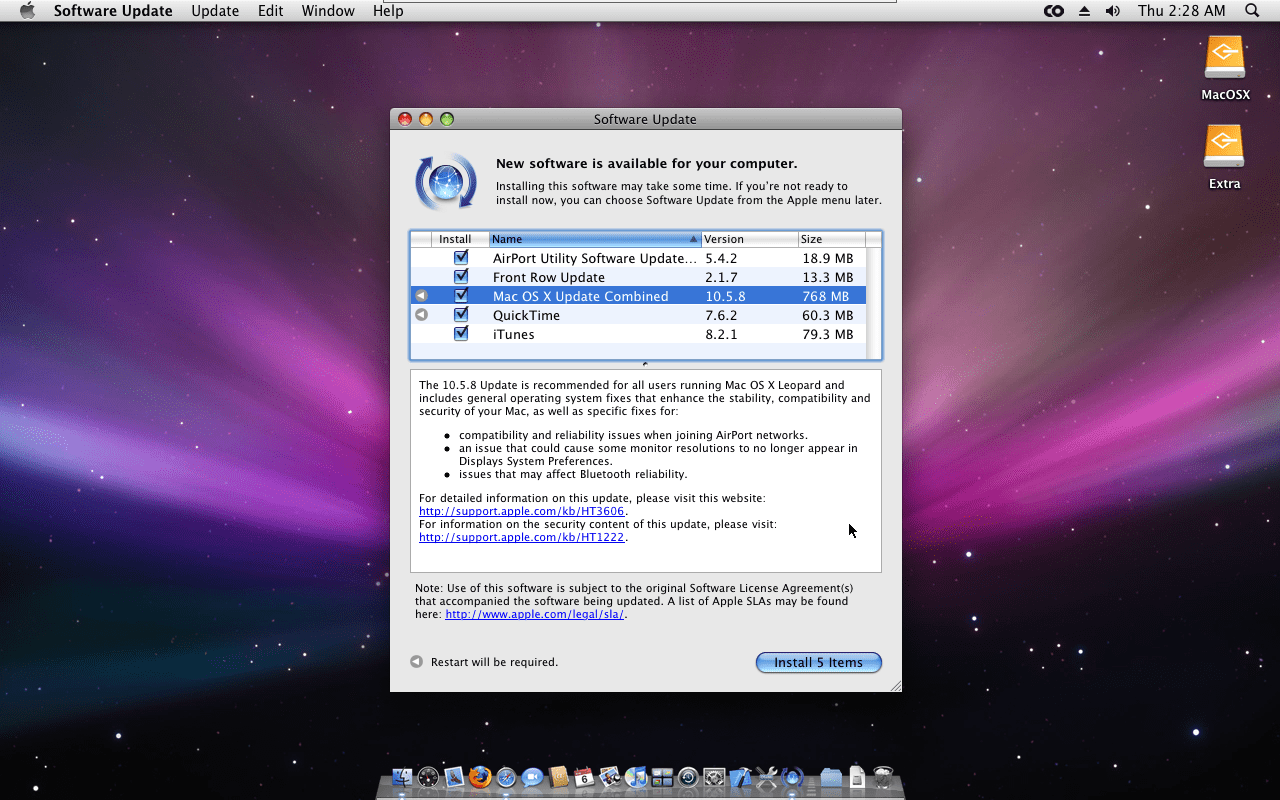Open the Update menu

[215, 11]
